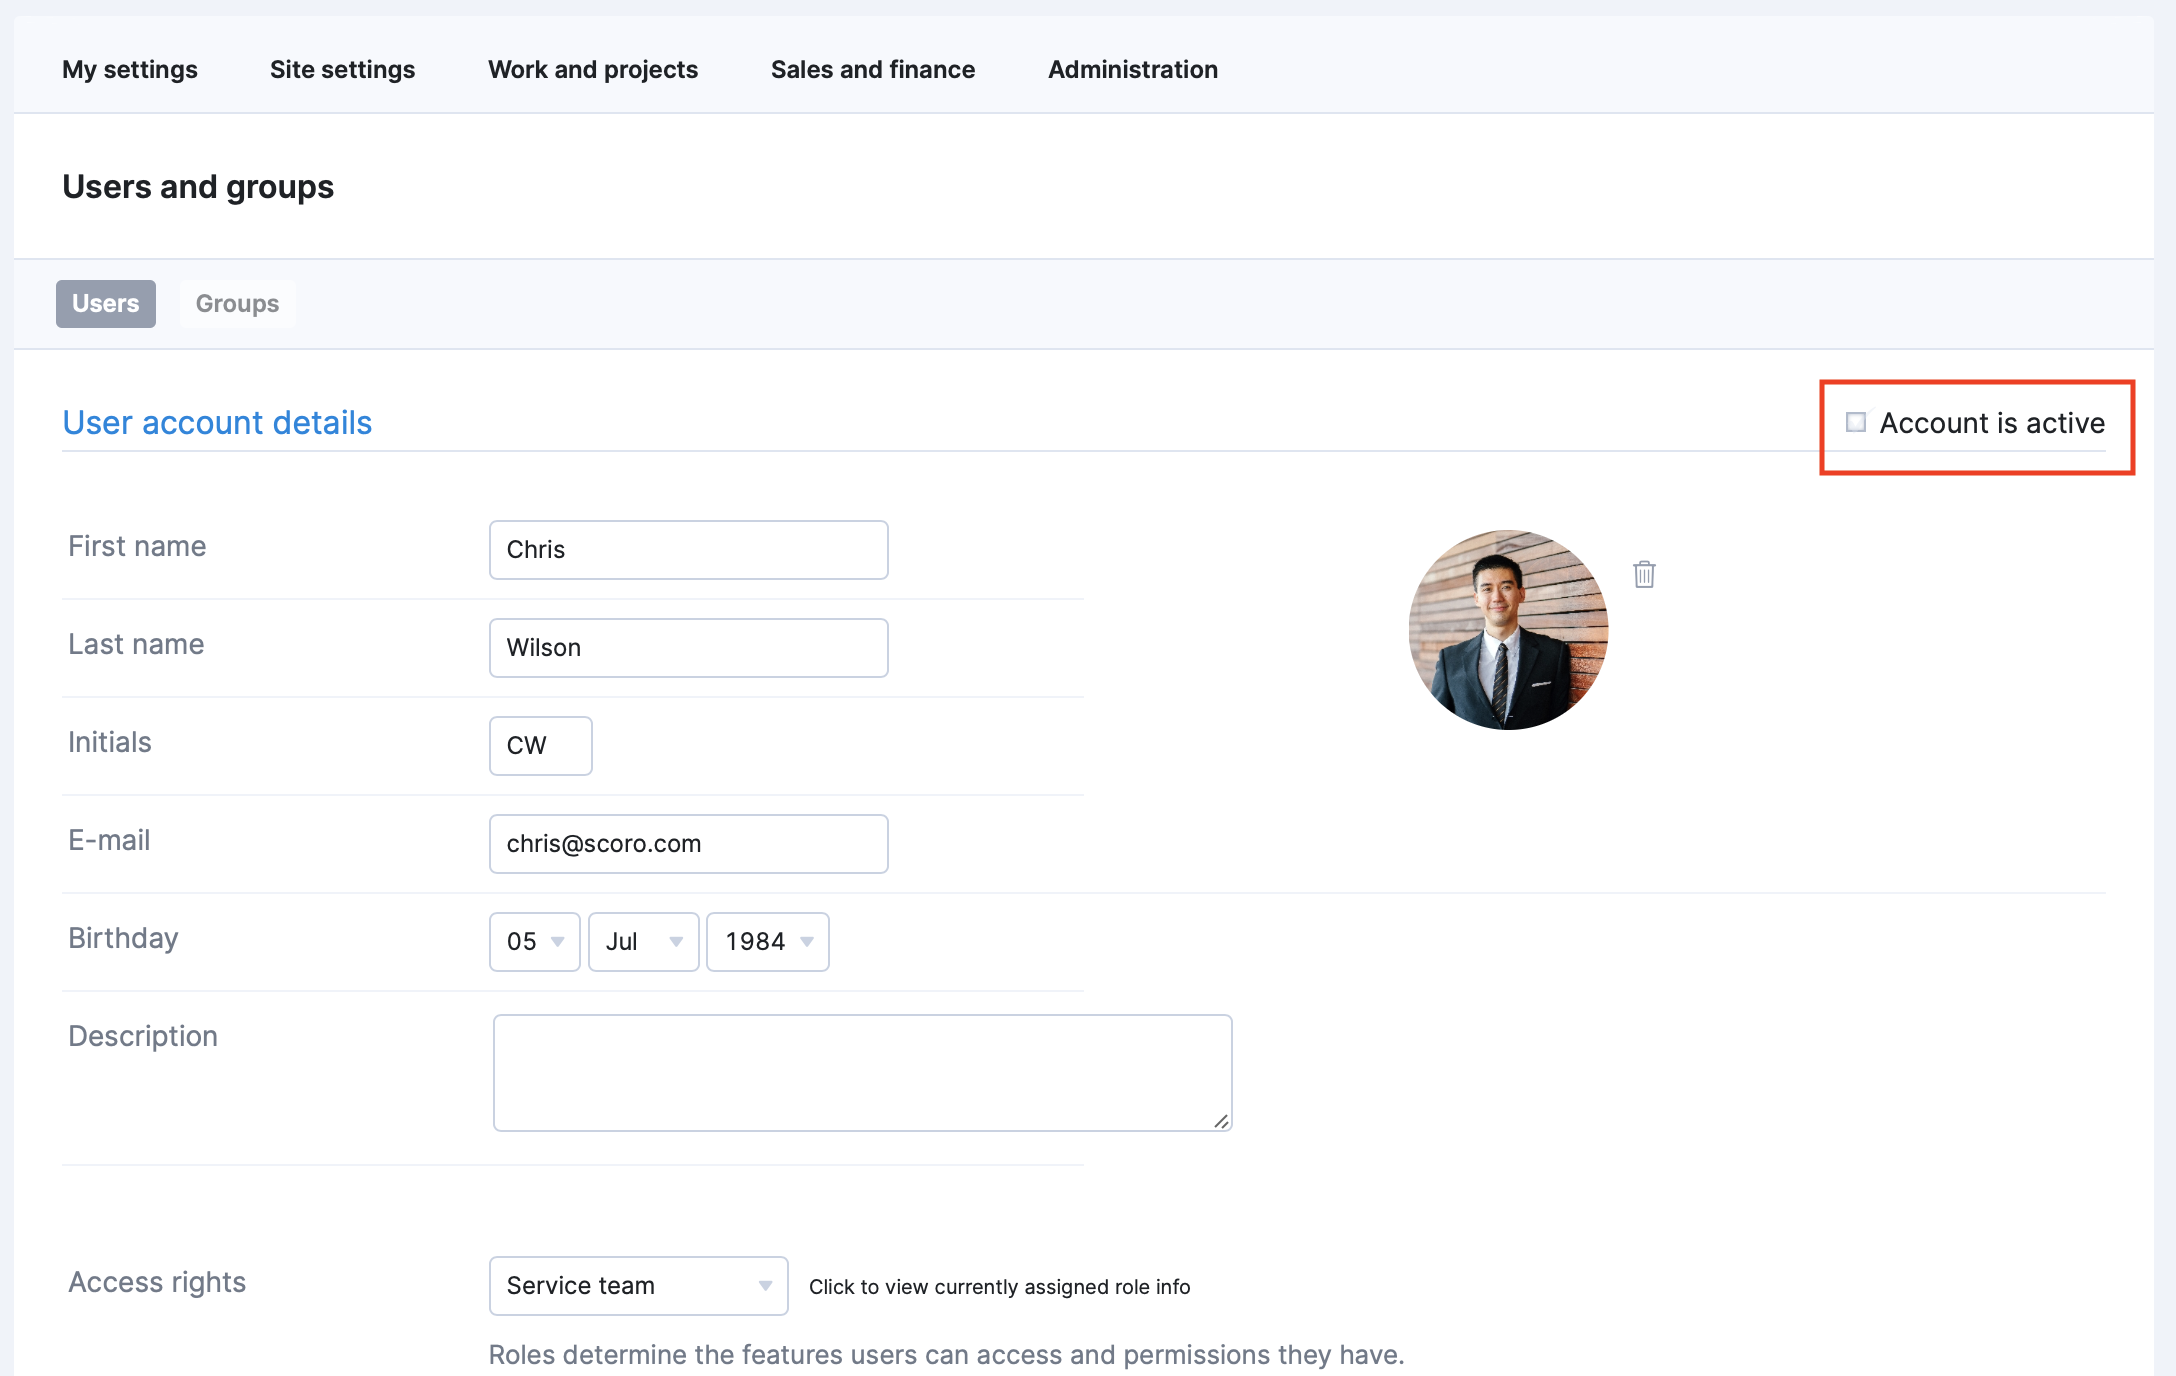Open Work and projects menu
This screenshot has width=2176, height=1376.
click(593, 69)
